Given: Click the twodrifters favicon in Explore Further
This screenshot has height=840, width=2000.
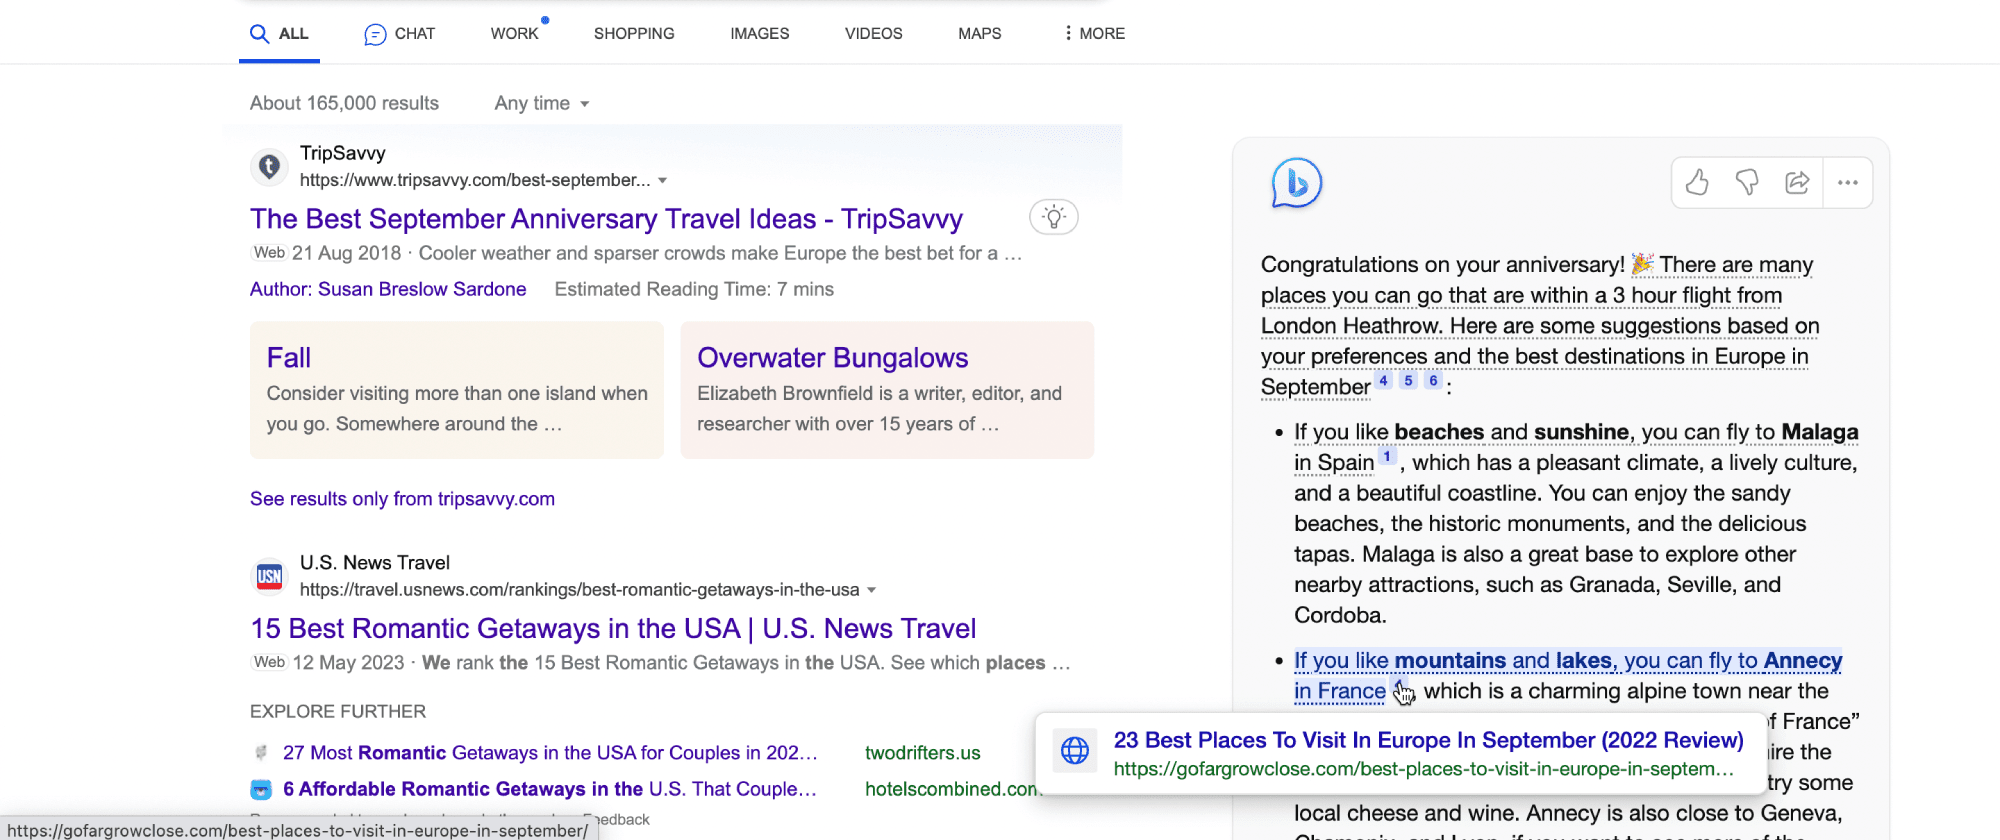Looking at the screenshot, I should pyautogui.click(x=261, y=752).
